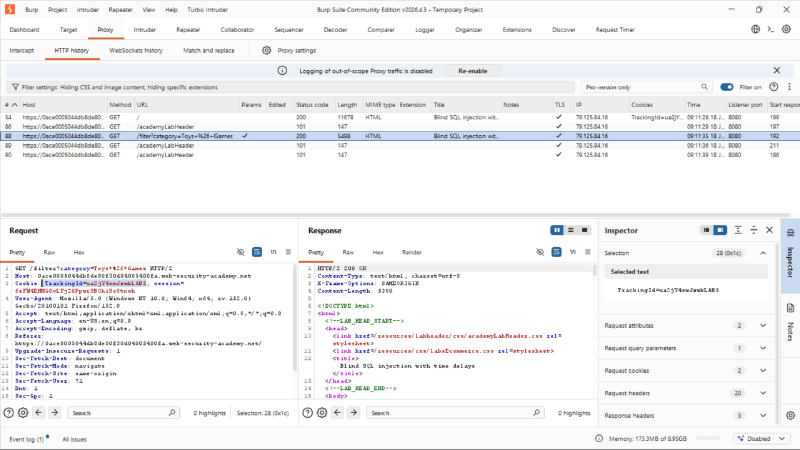The height and width of the screenshot is (450, 800).
Task: Select stacked vertical request/response layout
Action: point(571,230)
